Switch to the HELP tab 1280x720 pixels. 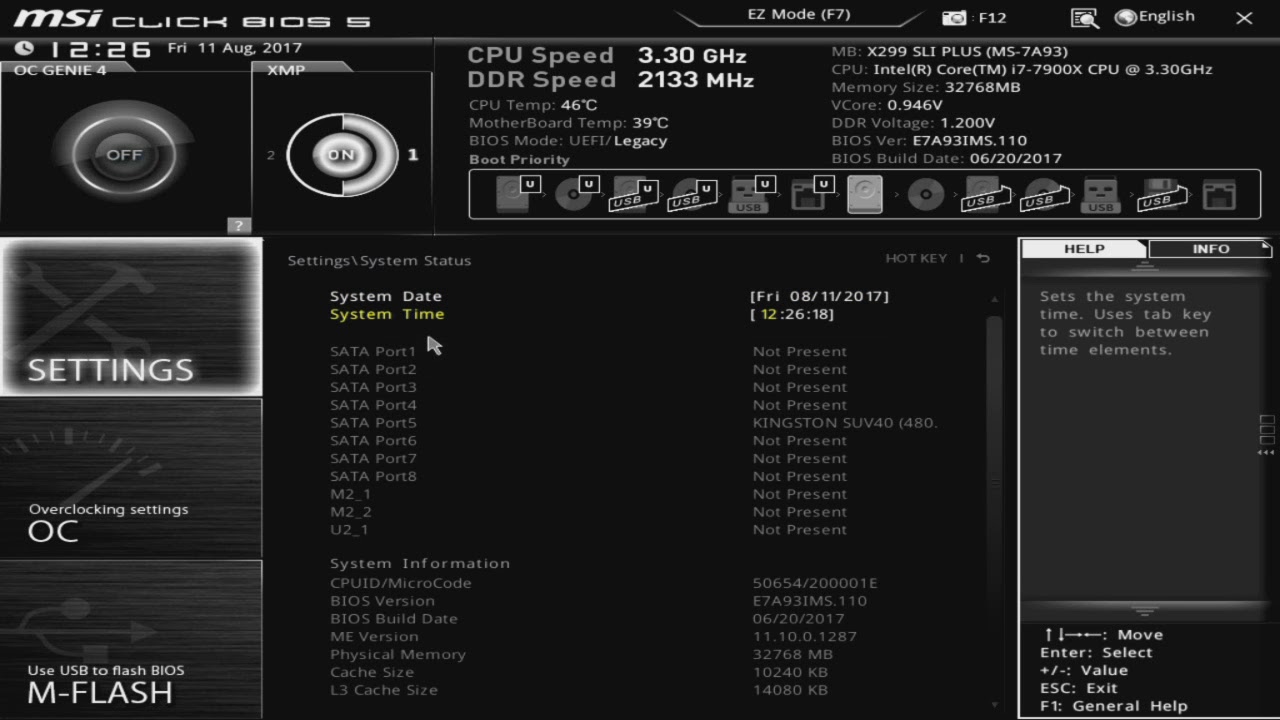[x=1084, y=249]
